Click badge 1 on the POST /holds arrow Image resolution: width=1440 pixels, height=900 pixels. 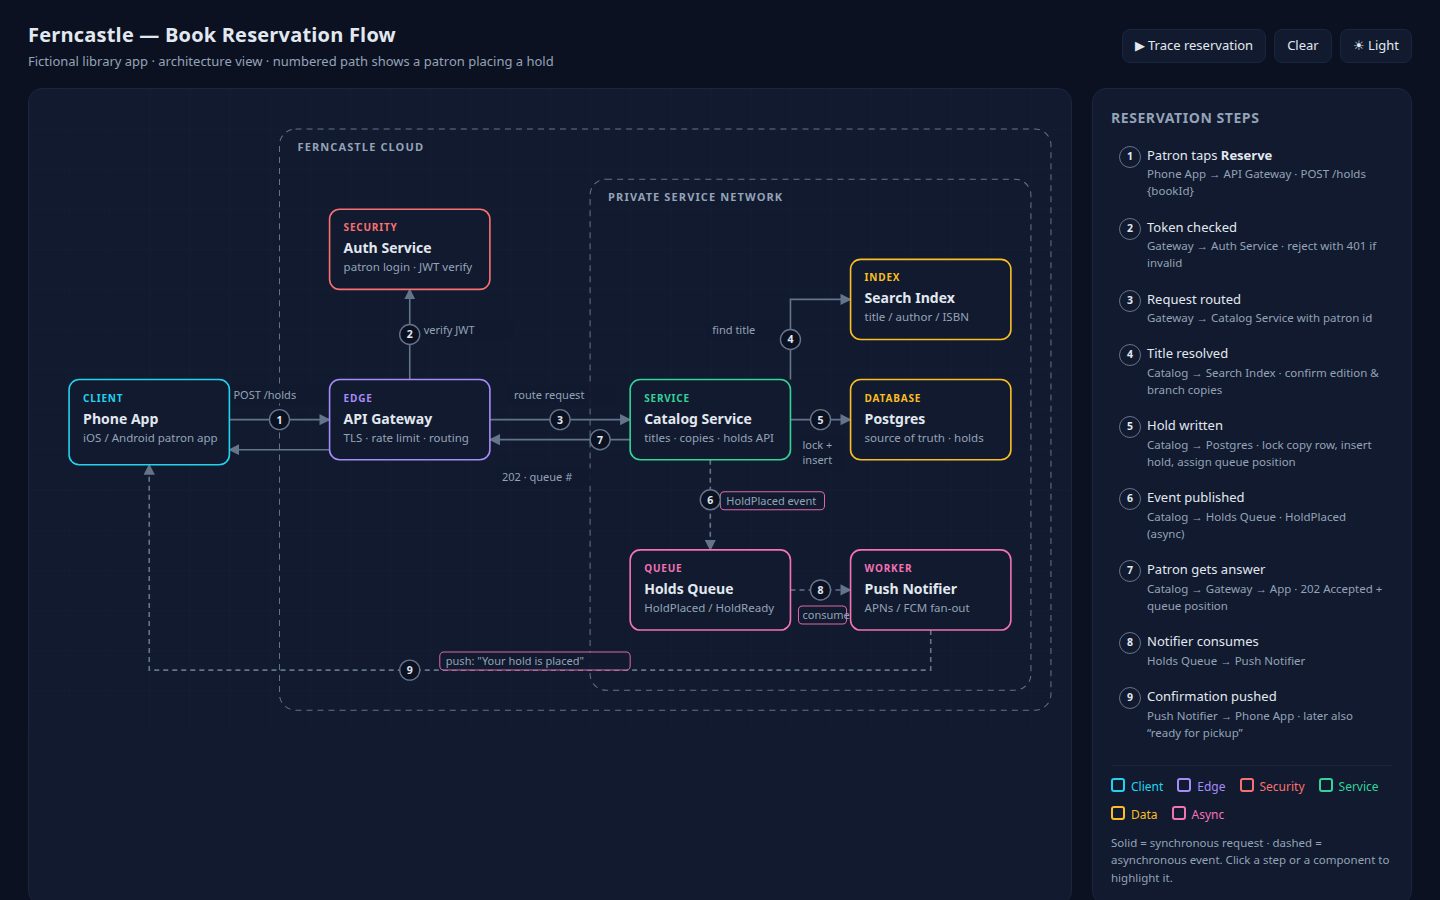pos(280,420)
